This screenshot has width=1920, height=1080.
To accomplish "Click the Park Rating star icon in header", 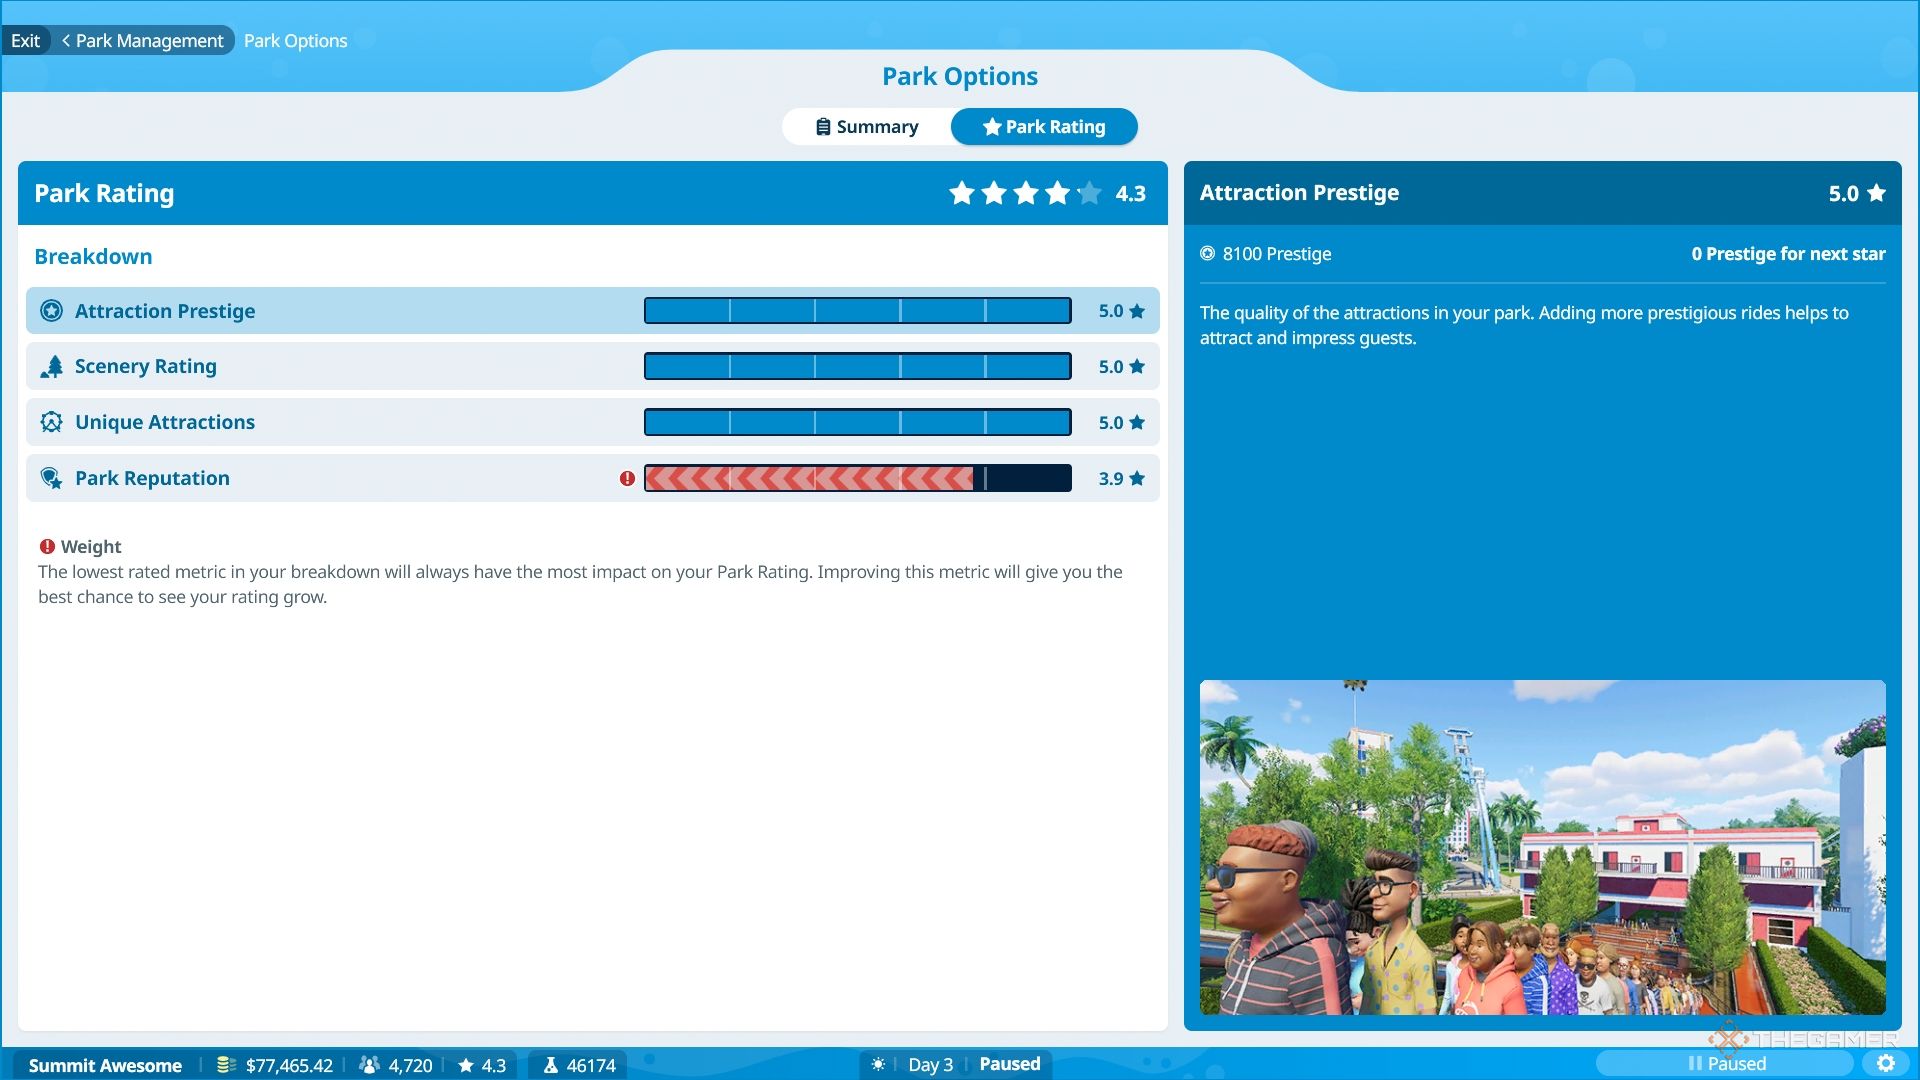I will [x=990, y=127].
